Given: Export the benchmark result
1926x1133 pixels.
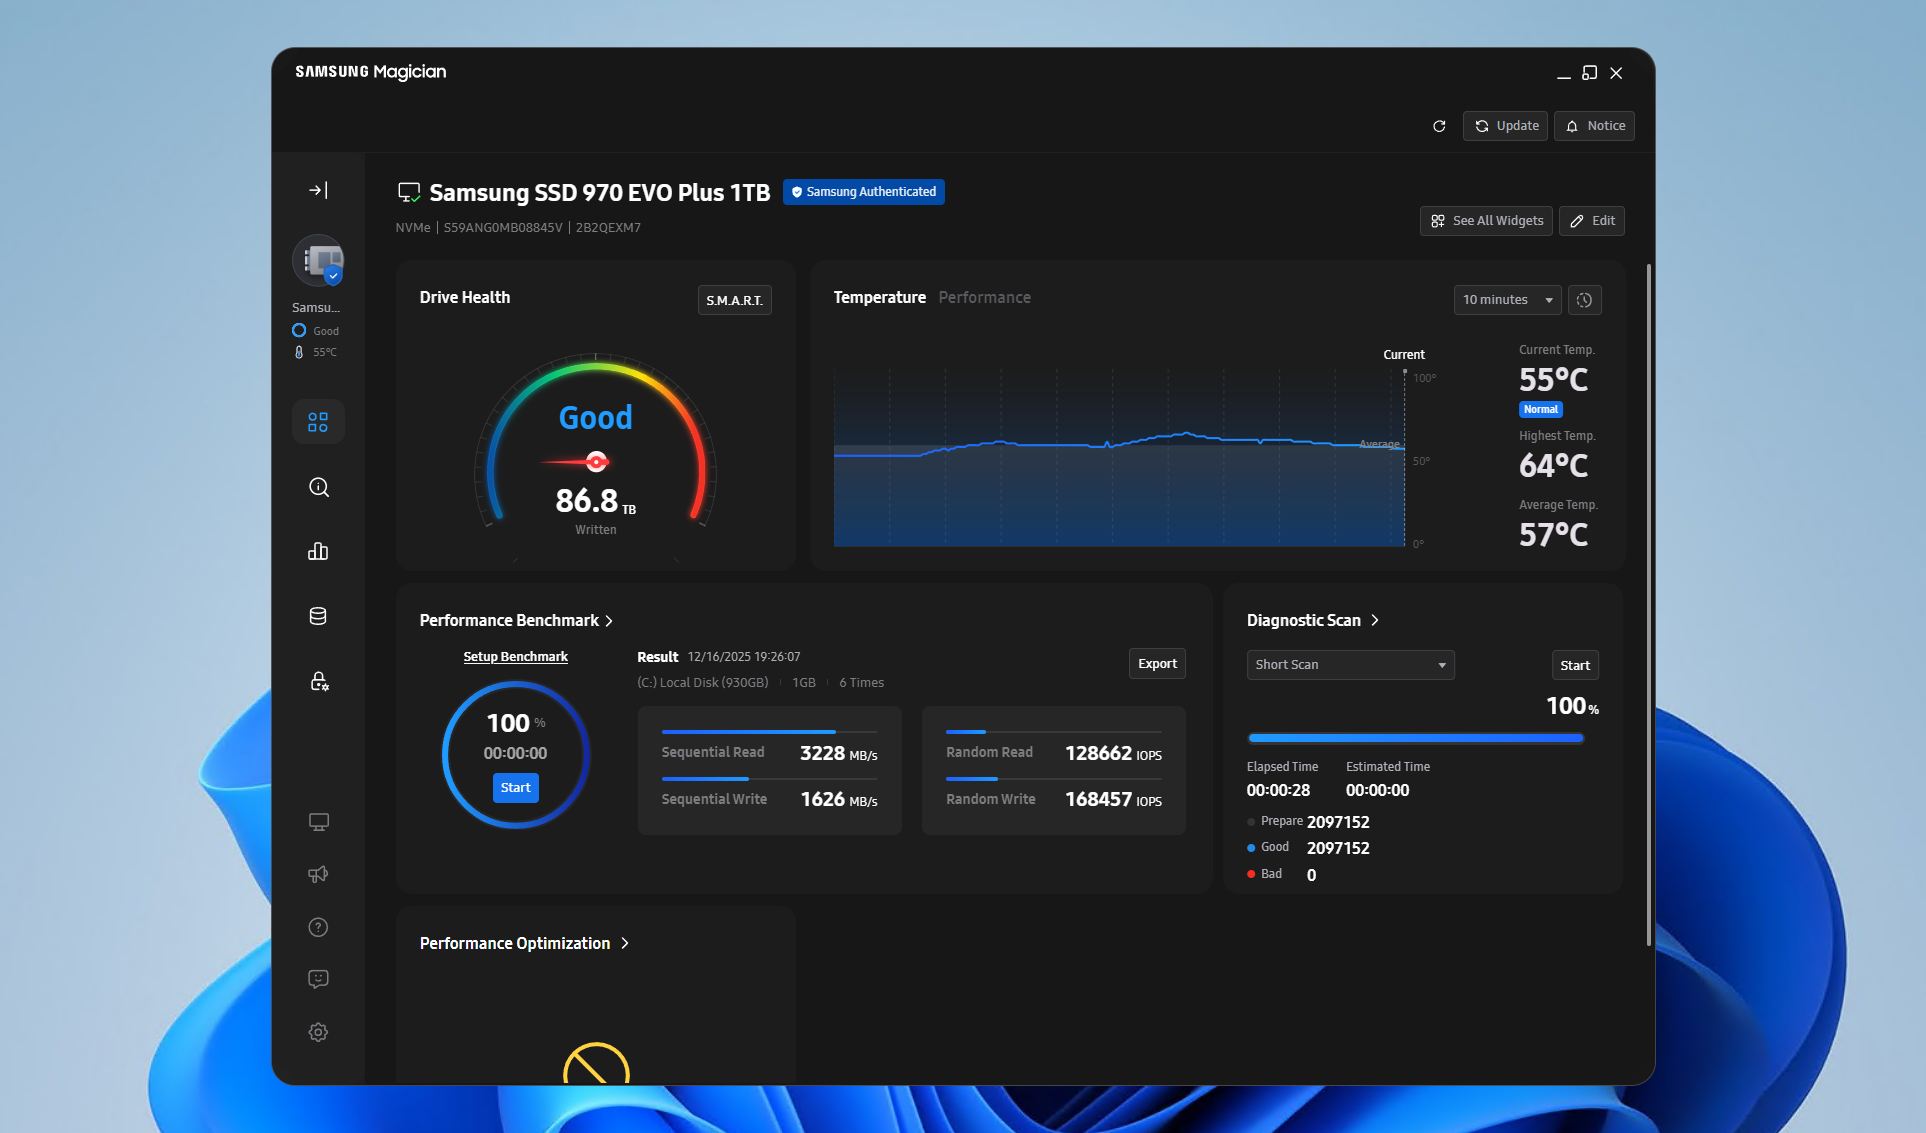Looking at the screenshot, I should point(1156,663).
